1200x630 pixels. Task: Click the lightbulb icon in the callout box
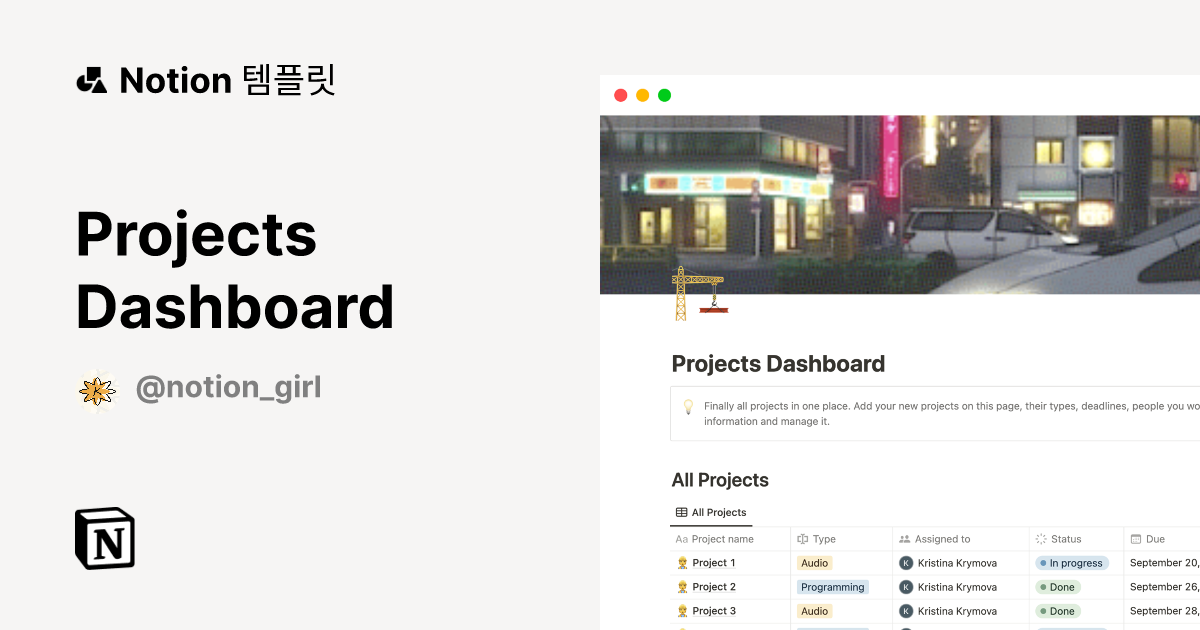pos(686,406)
